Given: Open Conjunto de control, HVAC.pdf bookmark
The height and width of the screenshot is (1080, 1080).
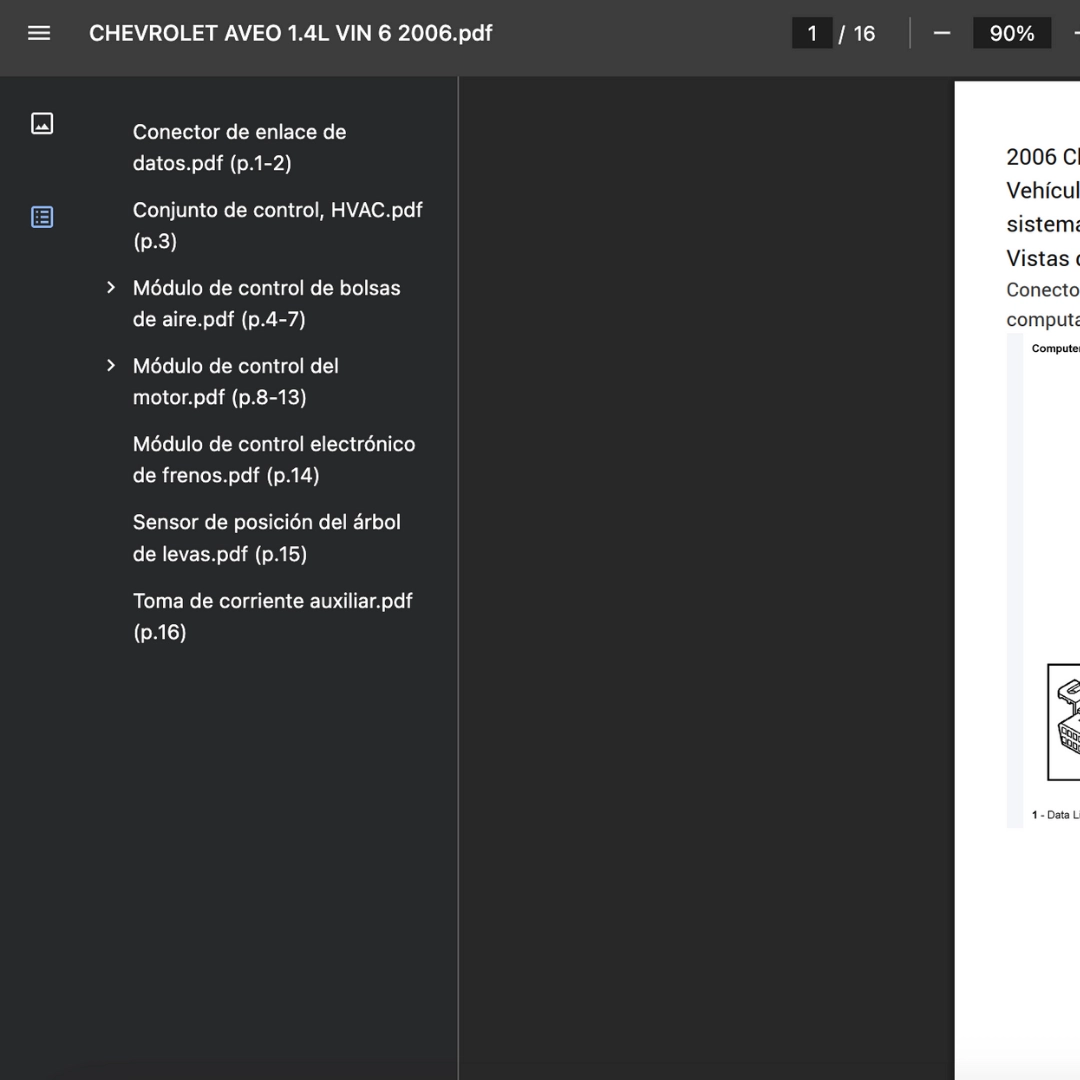Looking at the screenshot, I should (x=278, y=225).
